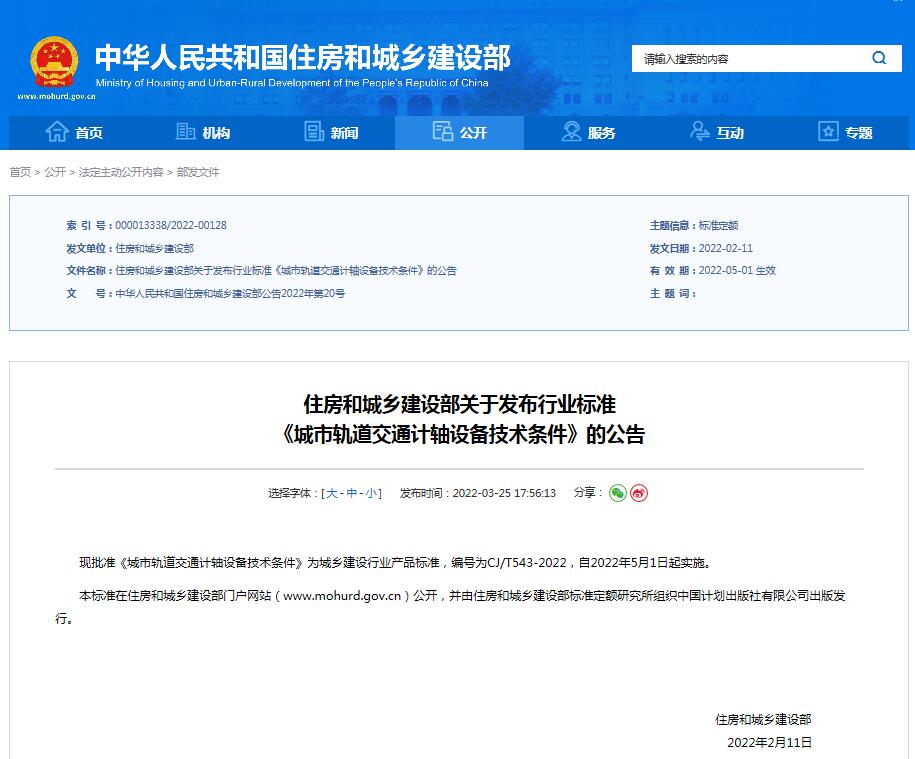
Task: Open the 首页 navigation tab
Action: (74, 132)
